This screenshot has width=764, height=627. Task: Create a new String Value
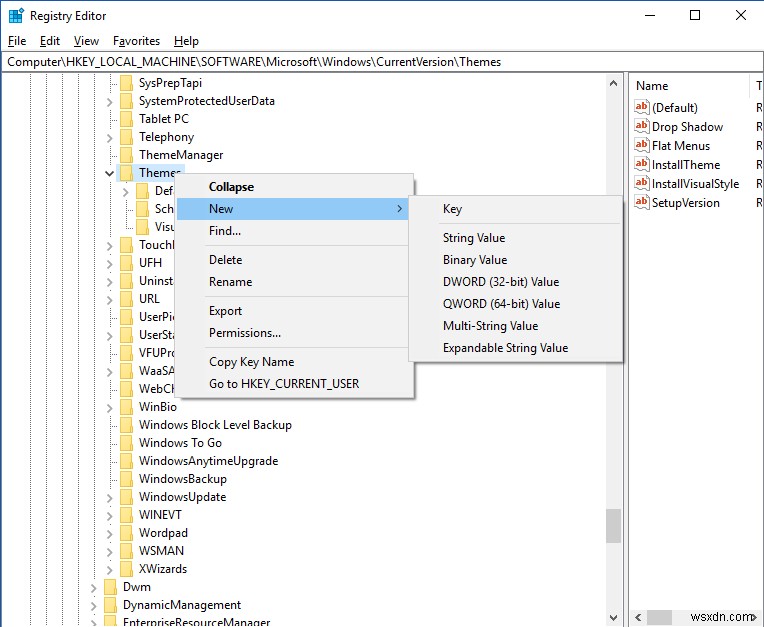point(516,238)
